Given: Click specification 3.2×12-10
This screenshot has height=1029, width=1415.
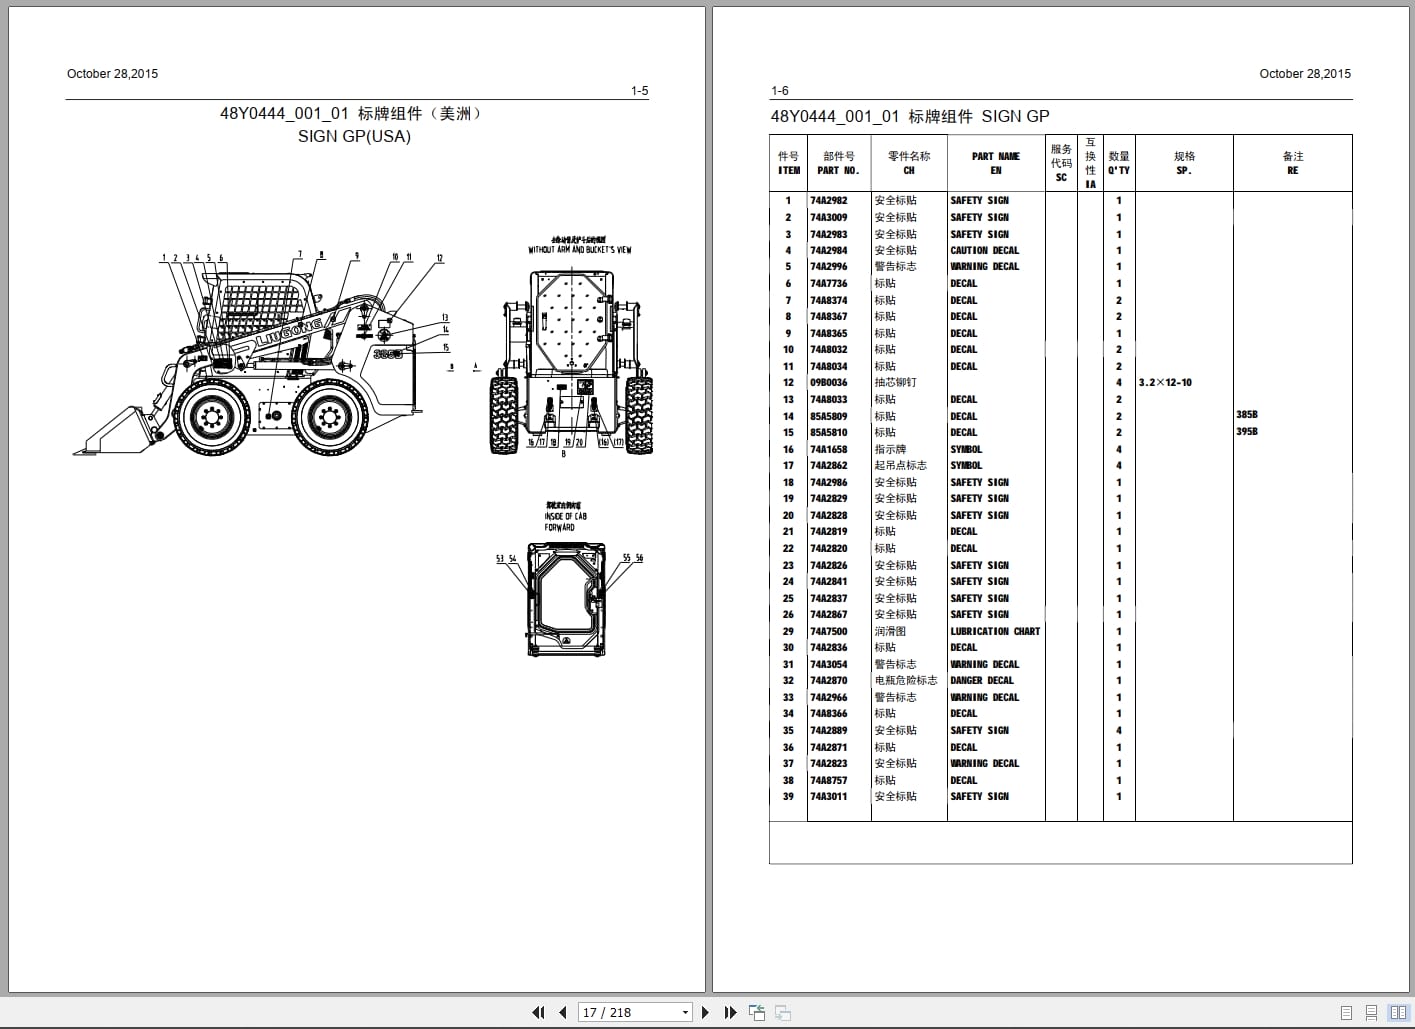Looking at the screenshot, I should (1165, 383).
